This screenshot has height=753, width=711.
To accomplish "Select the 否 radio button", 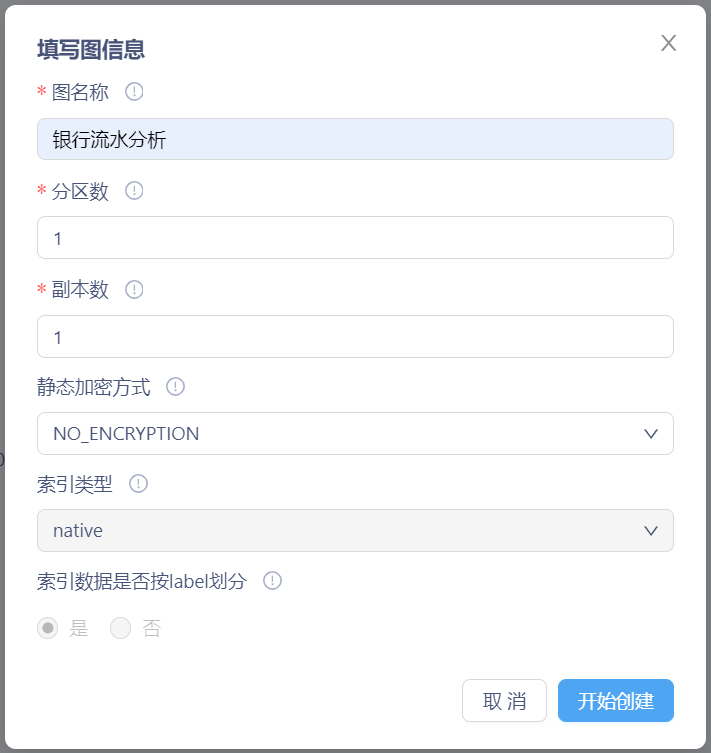I will point(121,629).
